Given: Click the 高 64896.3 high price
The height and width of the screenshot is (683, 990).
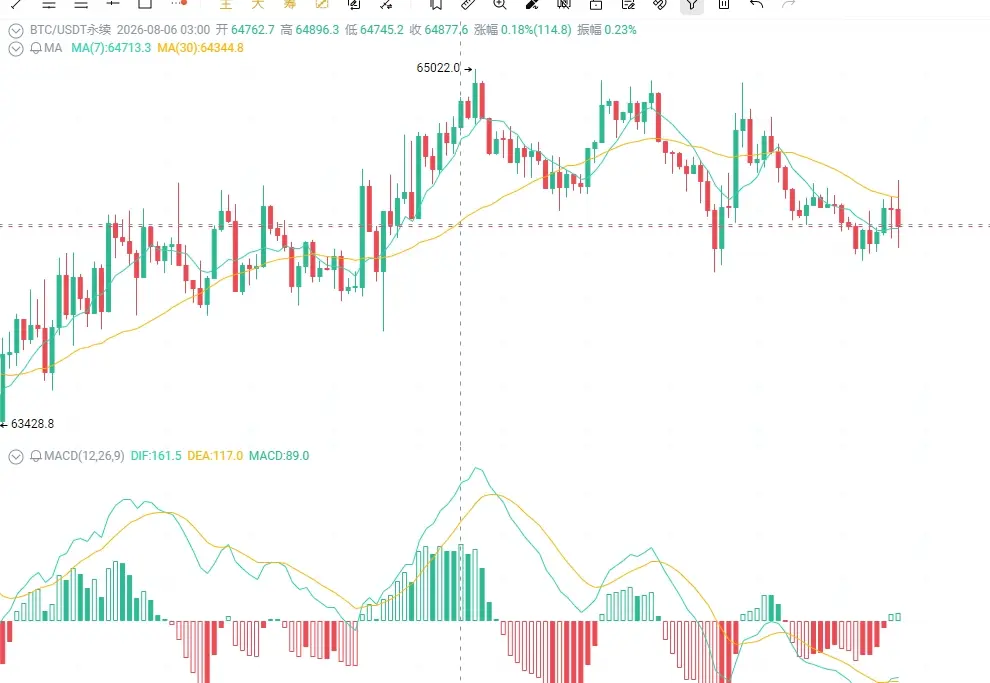Looking at the screenshot, I should tap(309, 30).
